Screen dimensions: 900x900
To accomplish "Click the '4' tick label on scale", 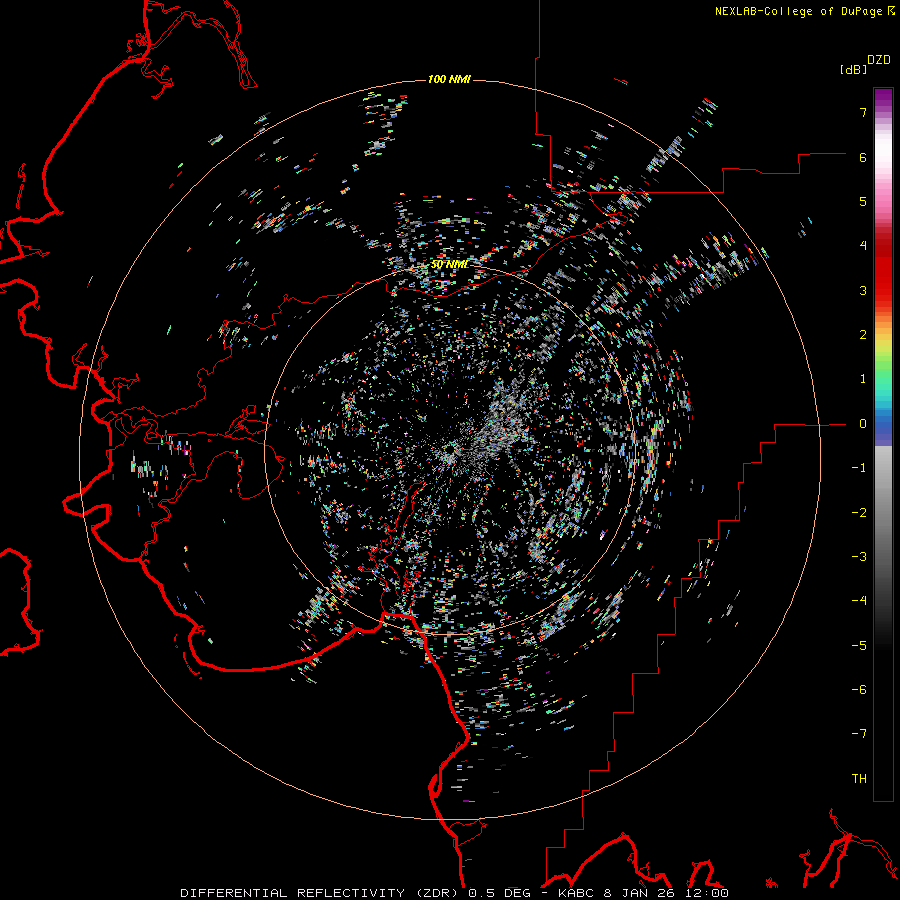I will tap(862, 246).
